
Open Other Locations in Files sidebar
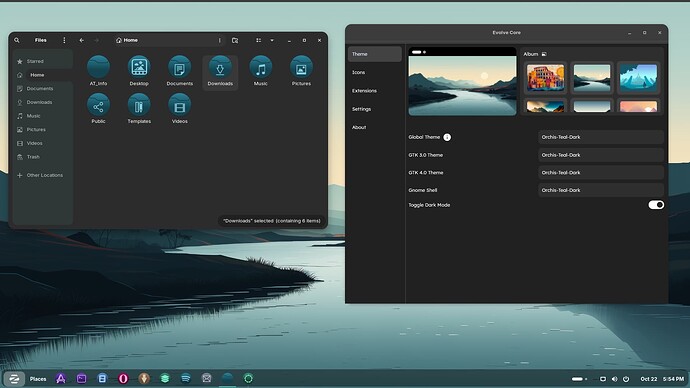[43, 175]
